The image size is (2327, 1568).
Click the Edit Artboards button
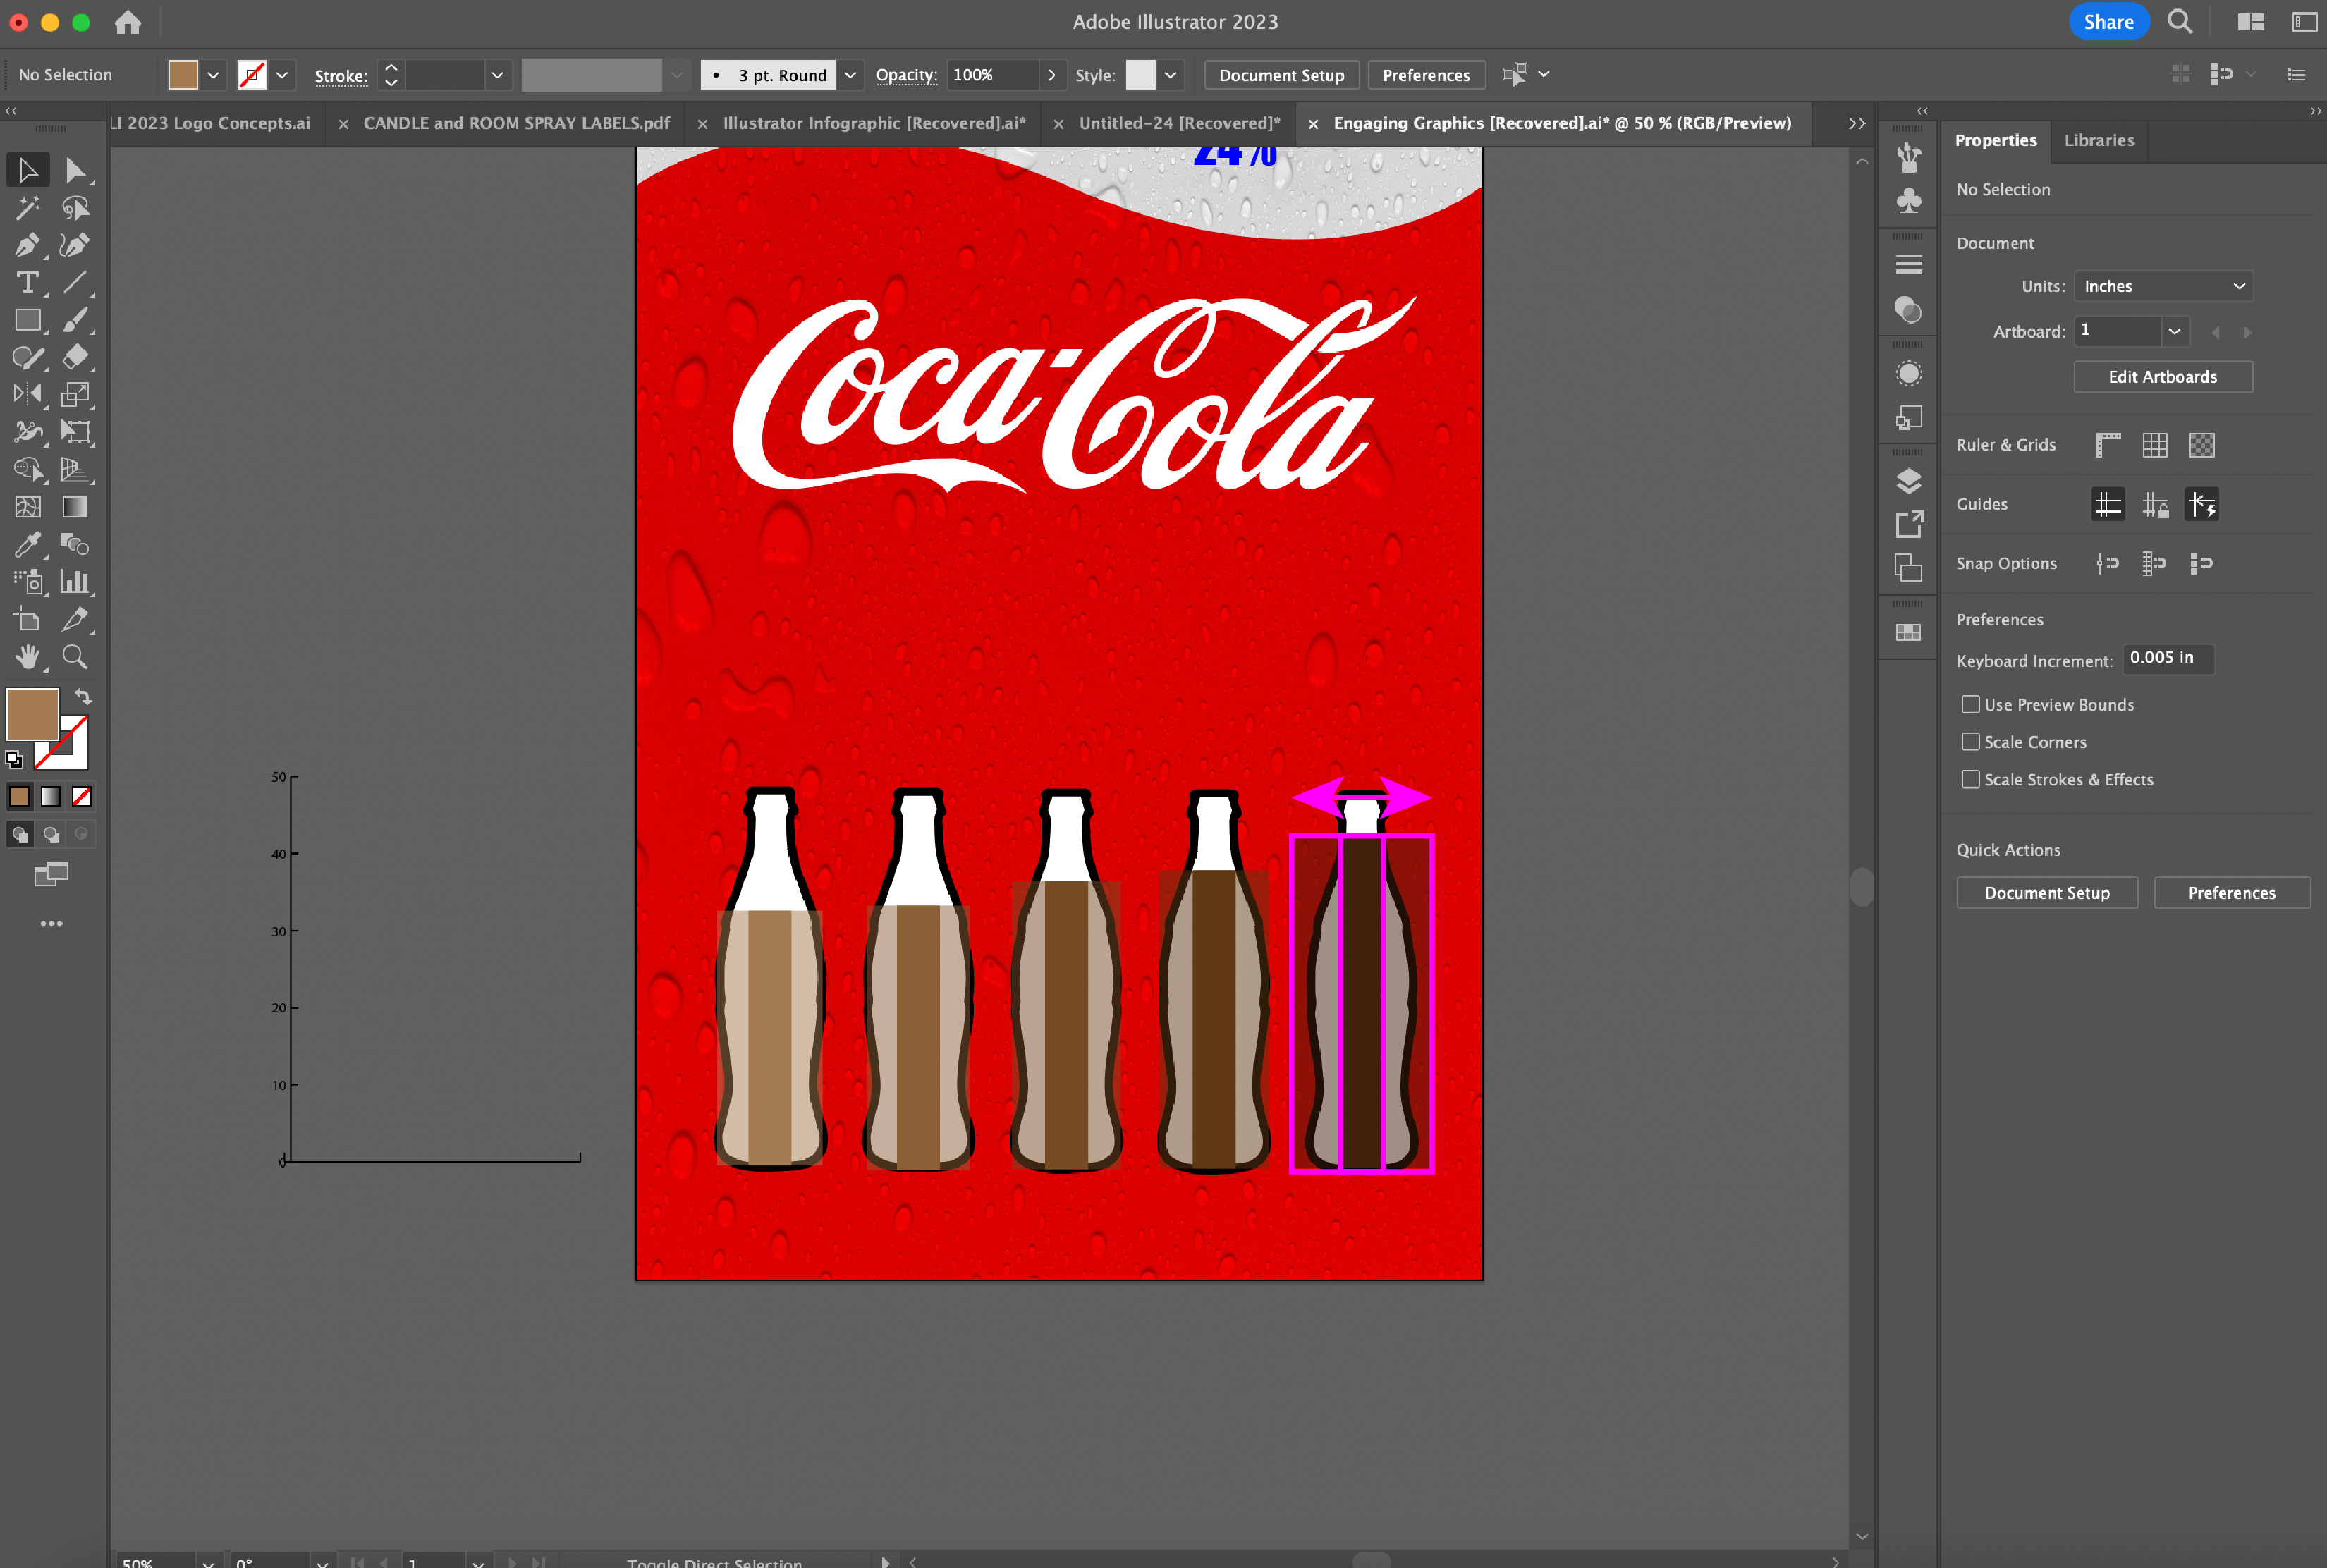[2162, 377]
